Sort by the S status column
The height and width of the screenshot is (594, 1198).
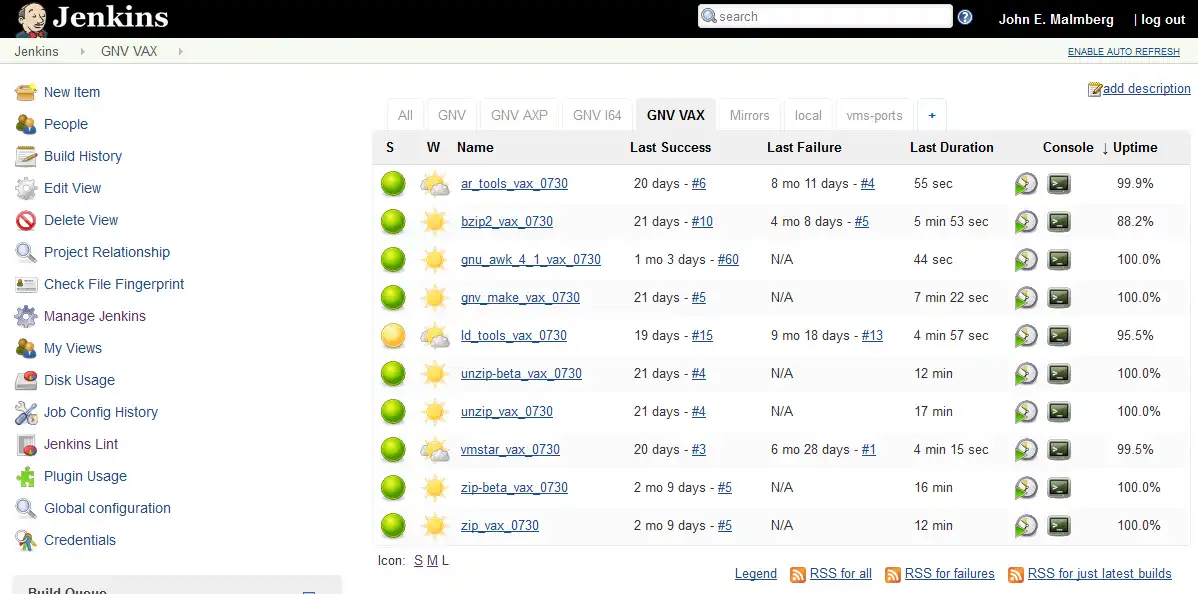click(390, 148)
